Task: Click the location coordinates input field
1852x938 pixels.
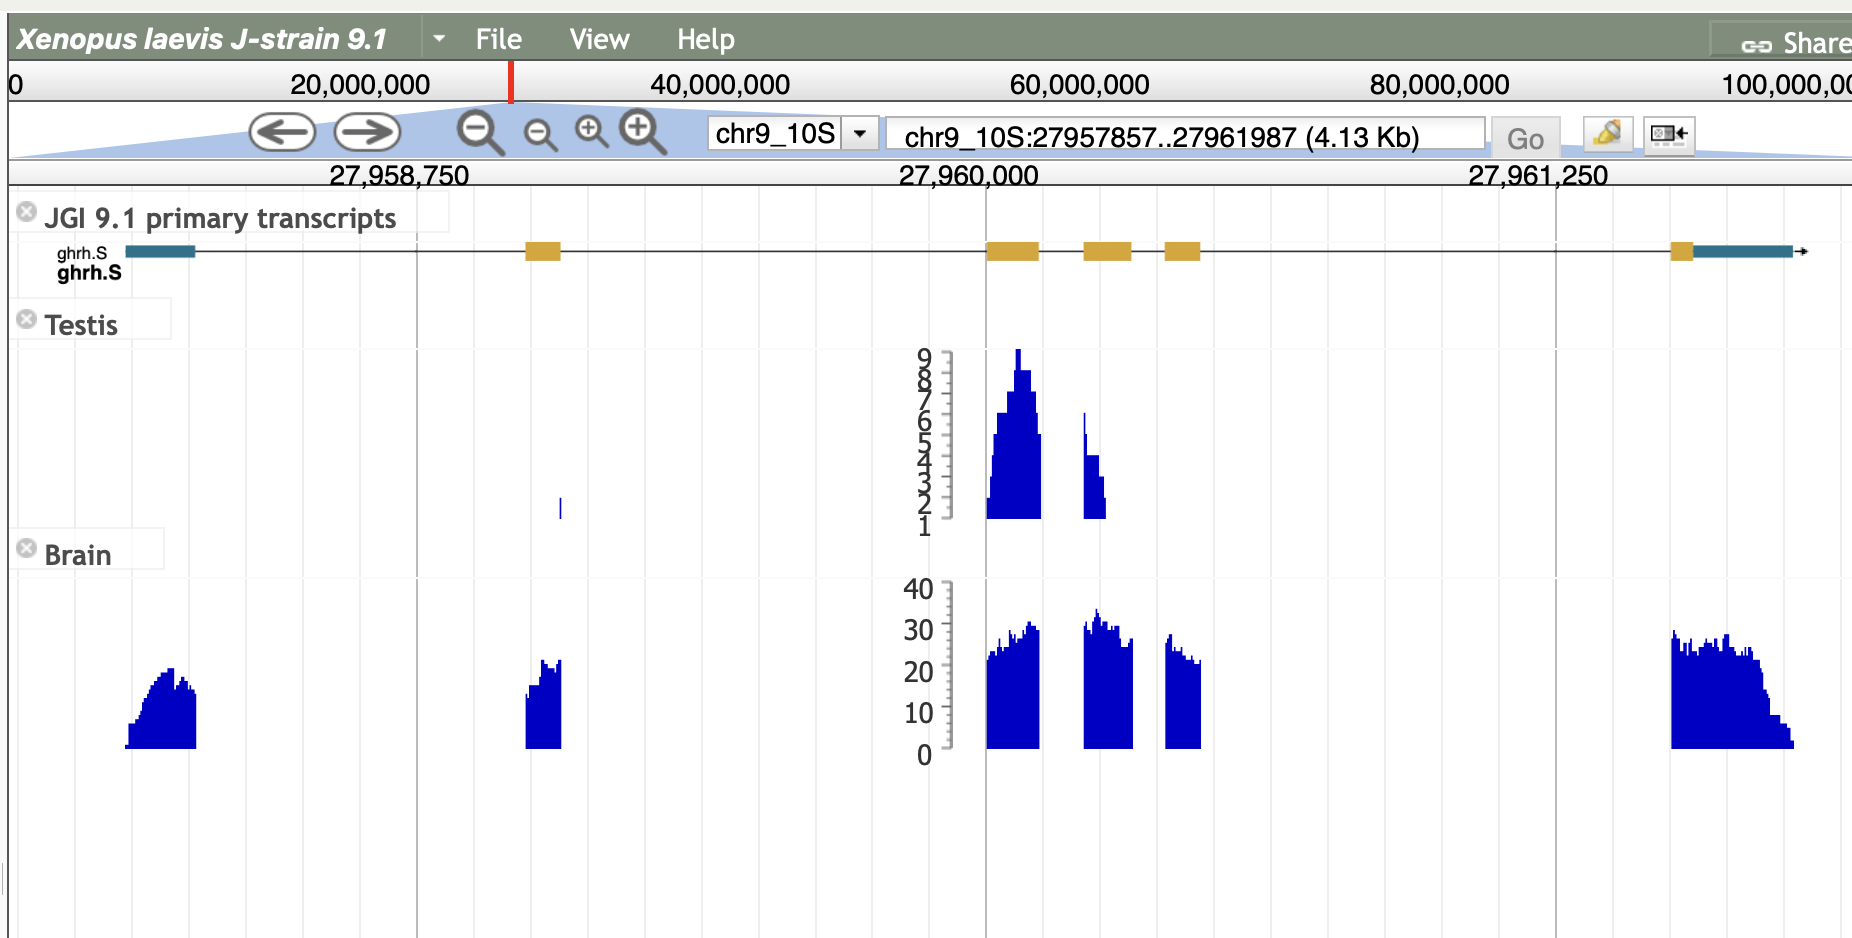Action: [1185, 136]
